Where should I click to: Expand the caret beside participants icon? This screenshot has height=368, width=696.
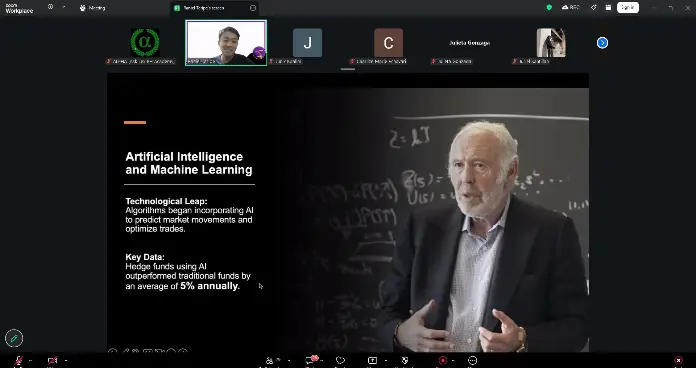coord(289,360)
